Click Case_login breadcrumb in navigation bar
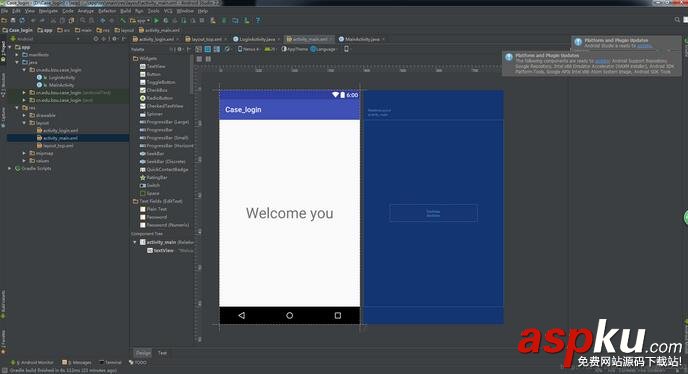 pos(18,30)
